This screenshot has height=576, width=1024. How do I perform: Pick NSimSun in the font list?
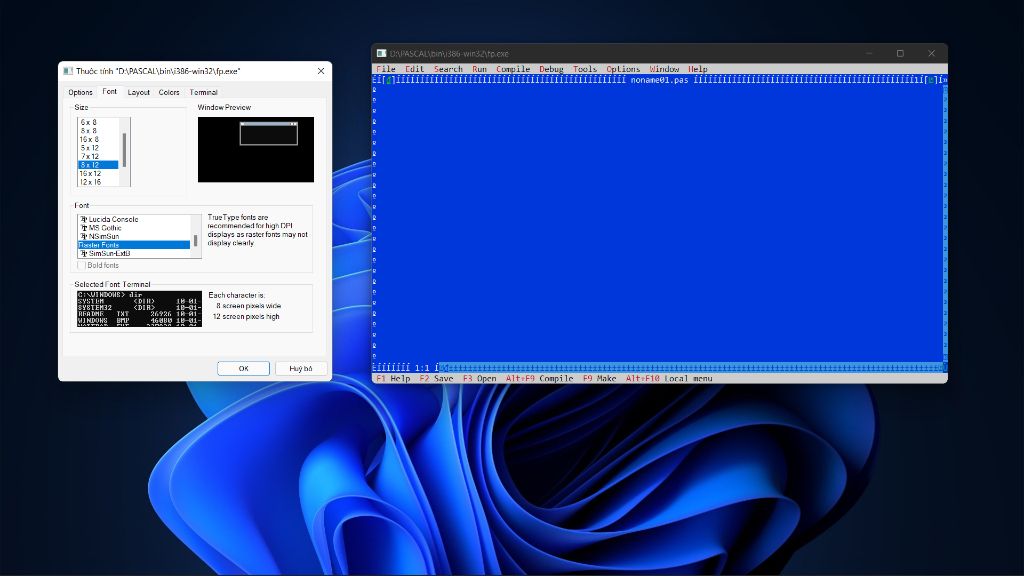click(134, 236)
